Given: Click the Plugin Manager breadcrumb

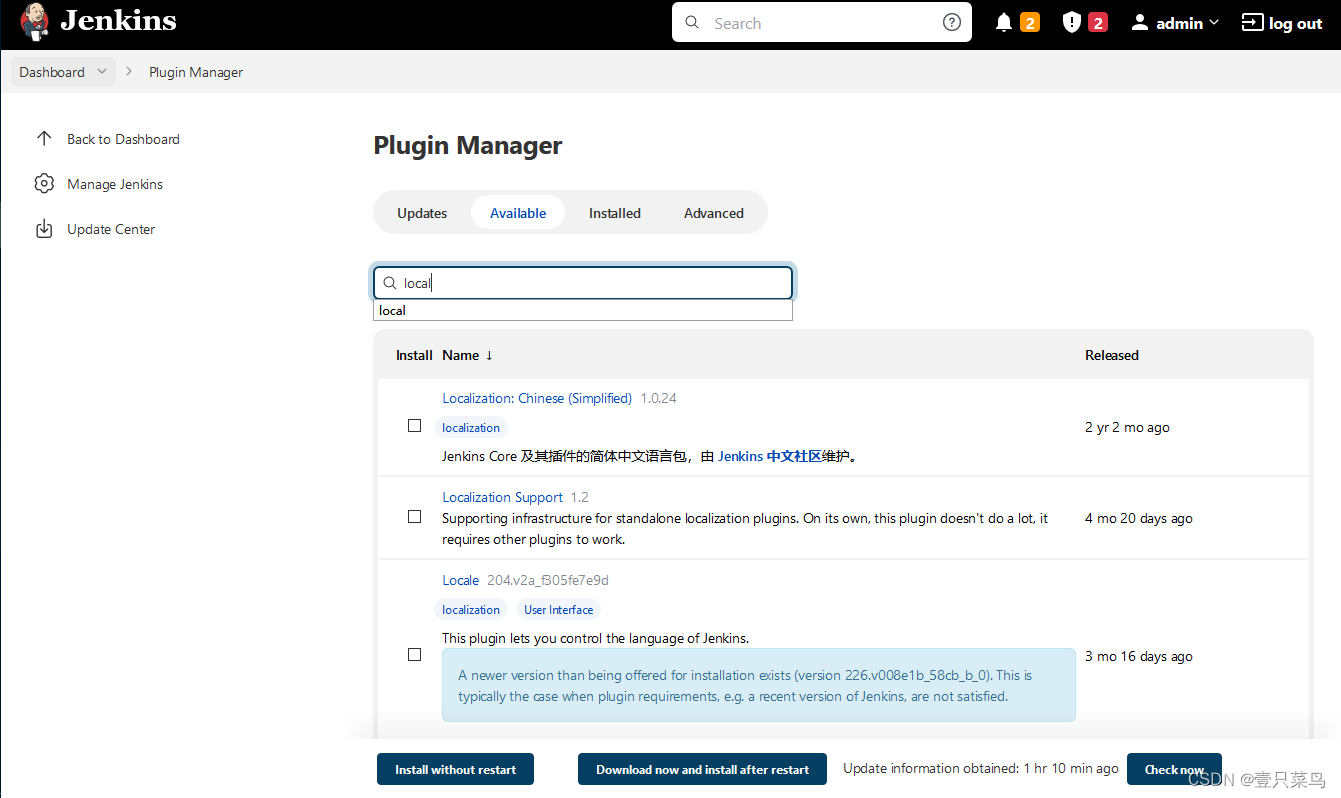Looking at the screenshot, I should click(196, 72).
